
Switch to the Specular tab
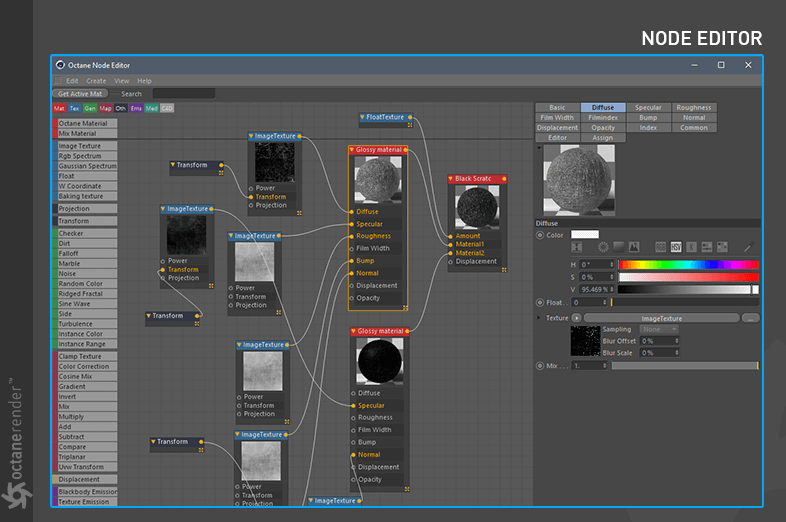tap(648, 107)
